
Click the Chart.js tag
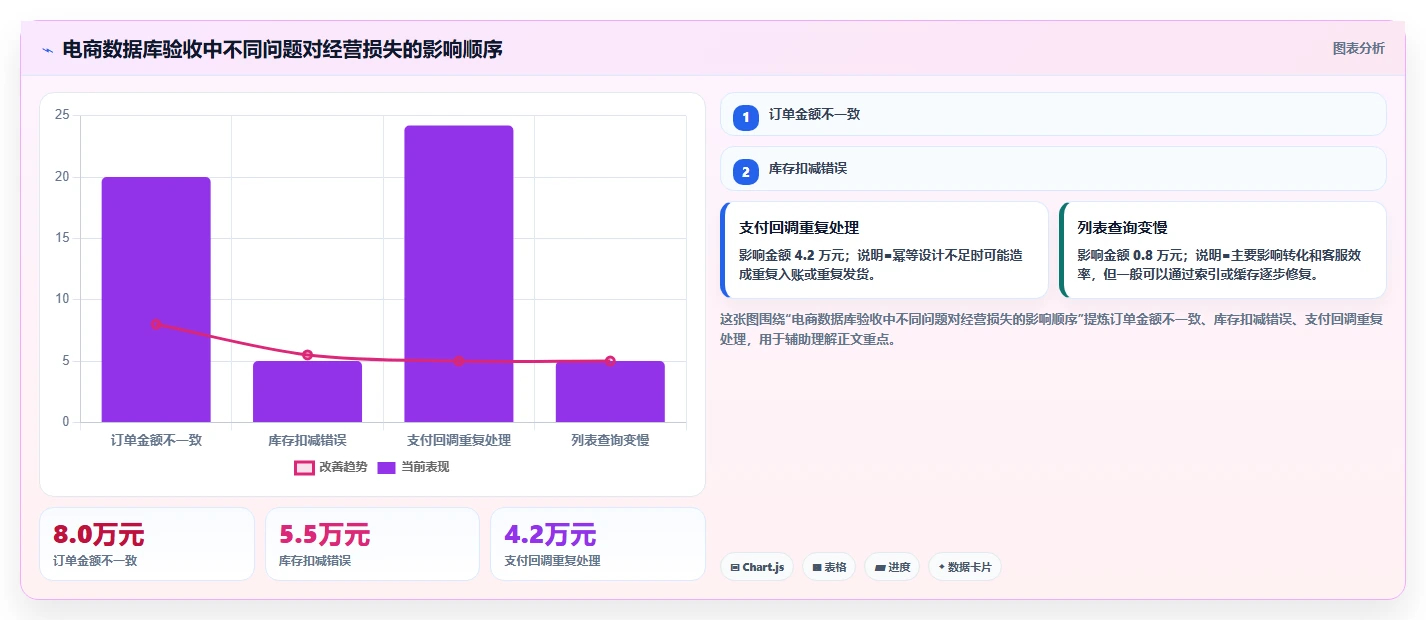point(757,567)
